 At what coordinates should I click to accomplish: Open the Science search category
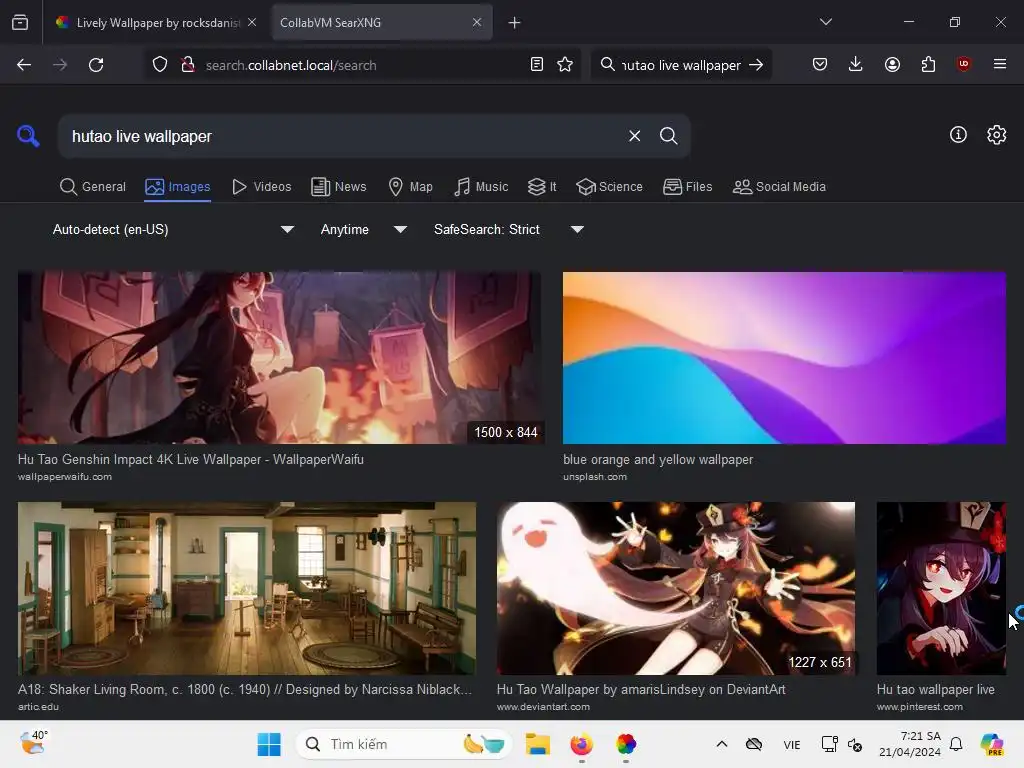tap(609, 187)
